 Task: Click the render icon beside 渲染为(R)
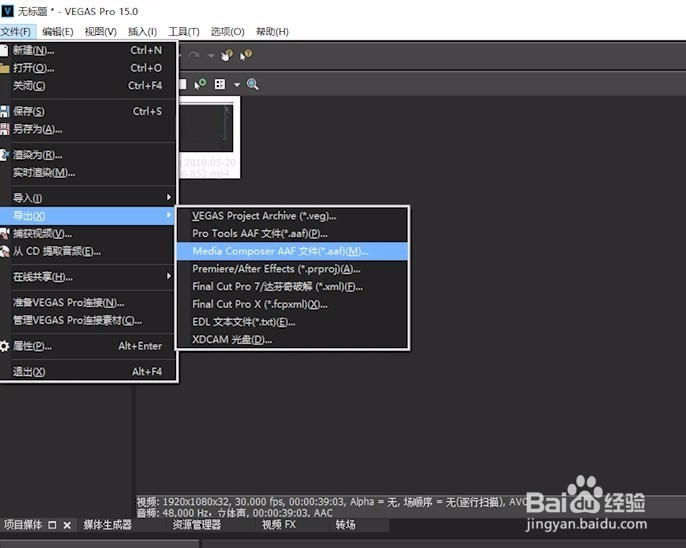click(x=4, y=155)
